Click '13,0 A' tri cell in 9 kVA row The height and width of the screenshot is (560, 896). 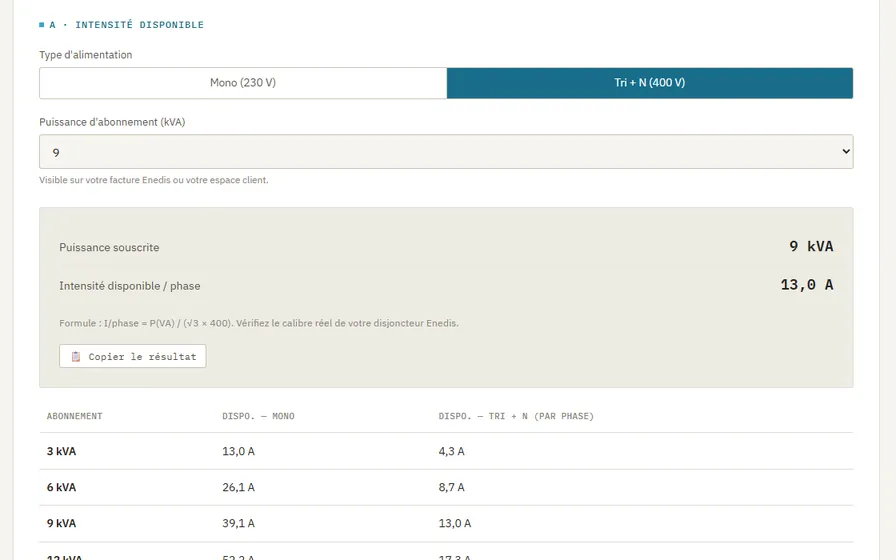[x=455, y=523]
